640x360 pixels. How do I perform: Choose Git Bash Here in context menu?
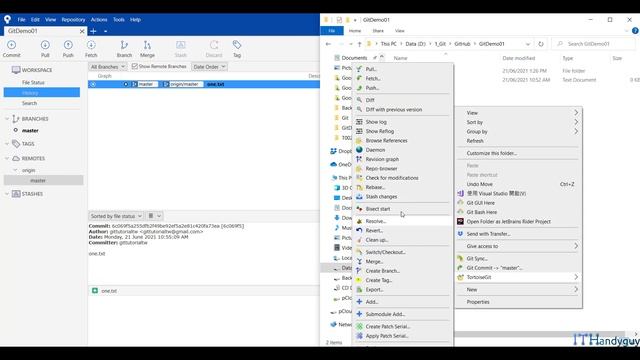click(x=518, y=212)
